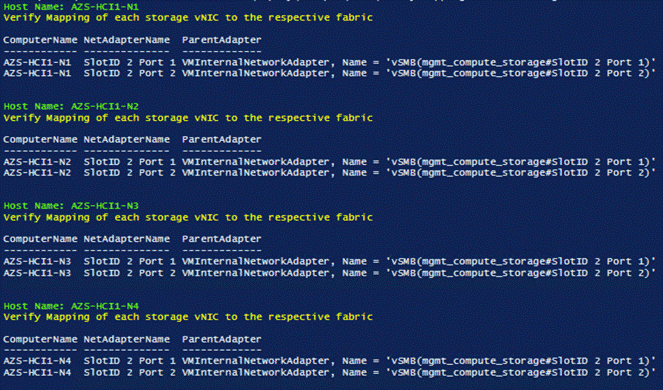Click the 'Host Name: AZS-HCI1-N2' header text
Viewport: 663px width, 390px height.
71,106
